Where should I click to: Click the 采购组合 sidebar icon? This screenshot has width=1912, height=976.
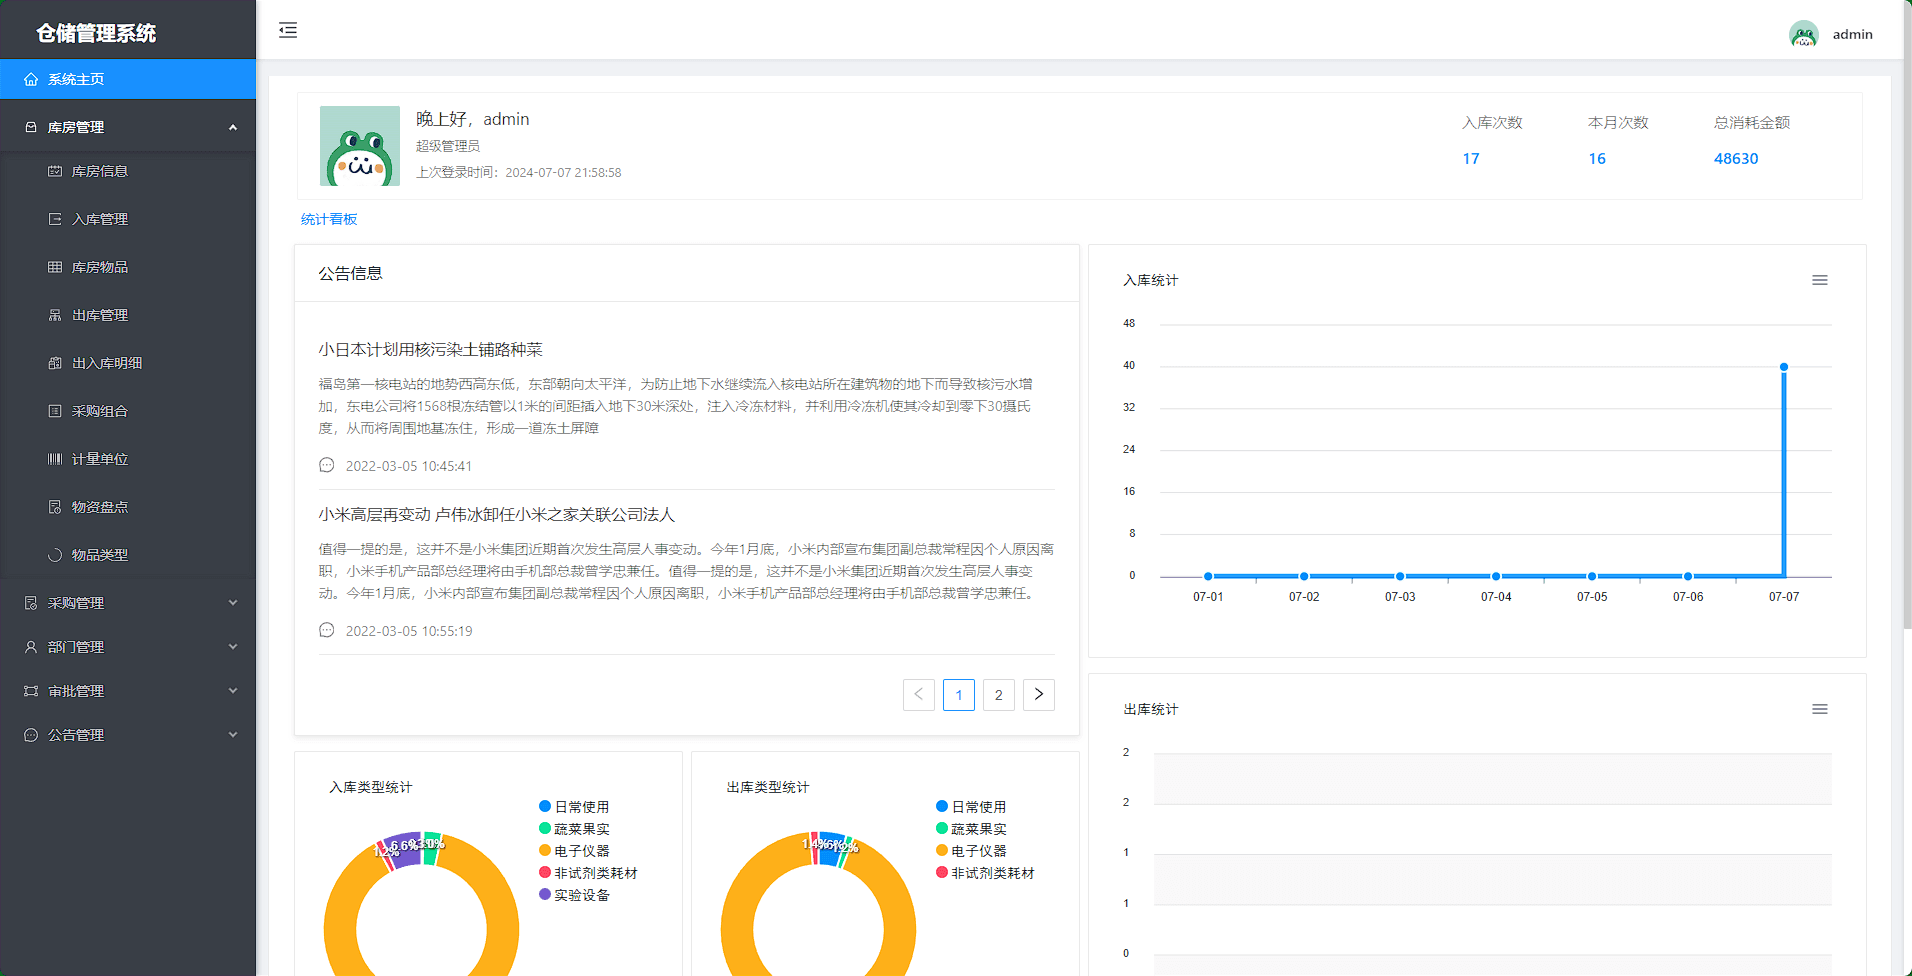55,411
